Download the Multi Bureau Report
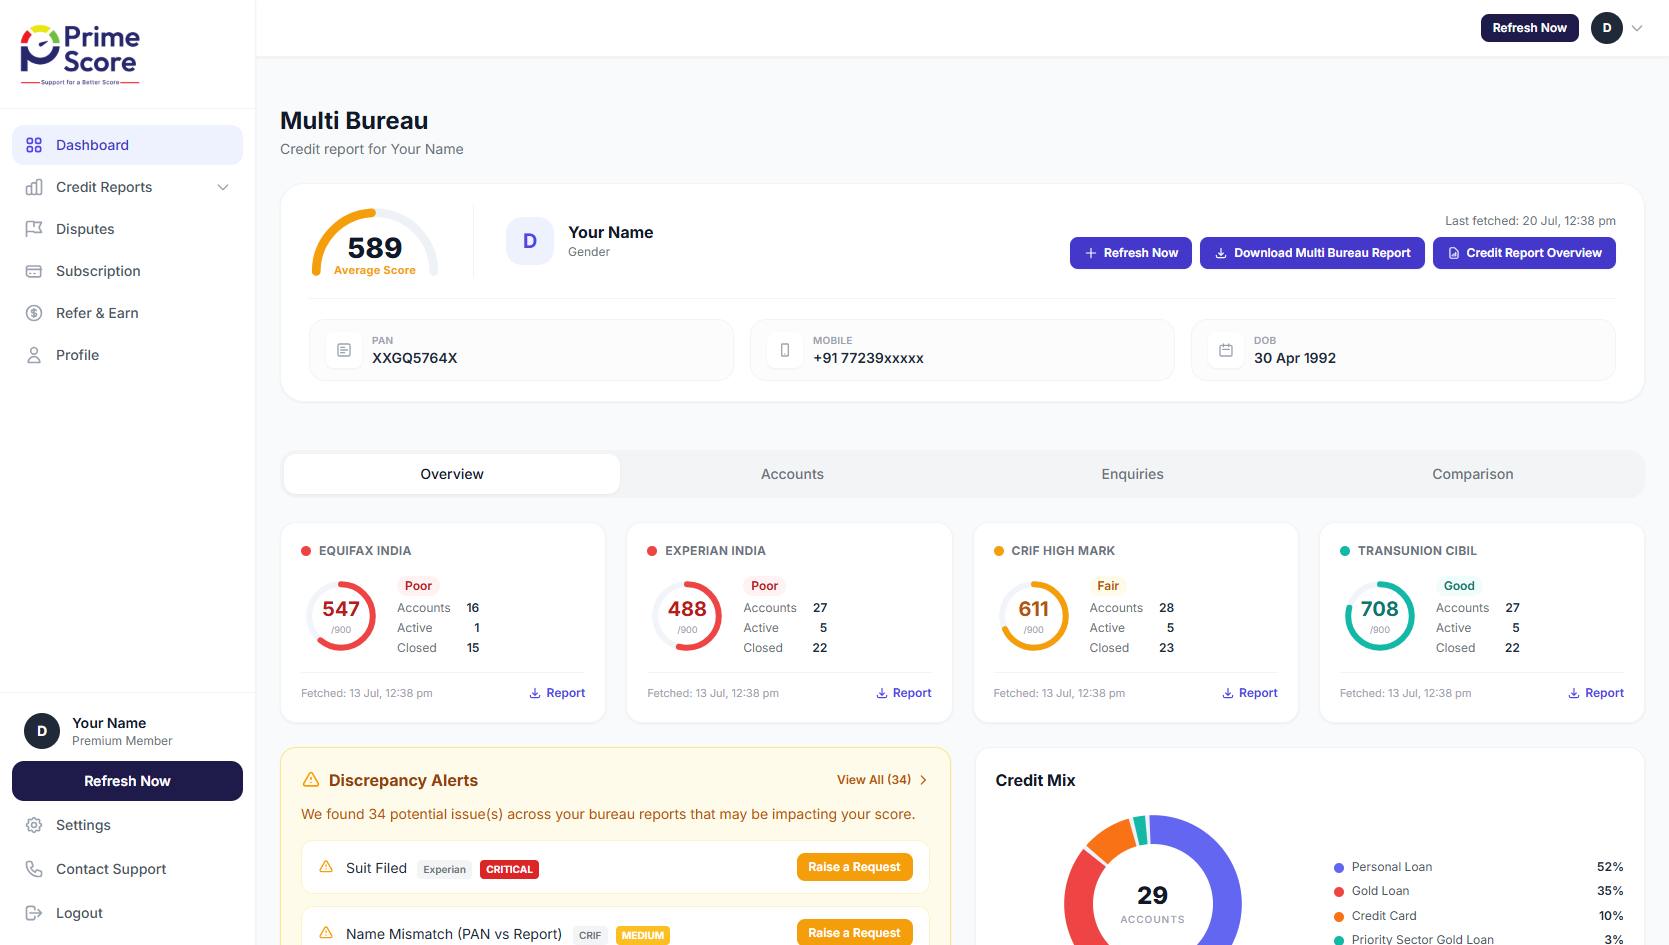Screen dimensions: 1669x945 (1312, 253)
